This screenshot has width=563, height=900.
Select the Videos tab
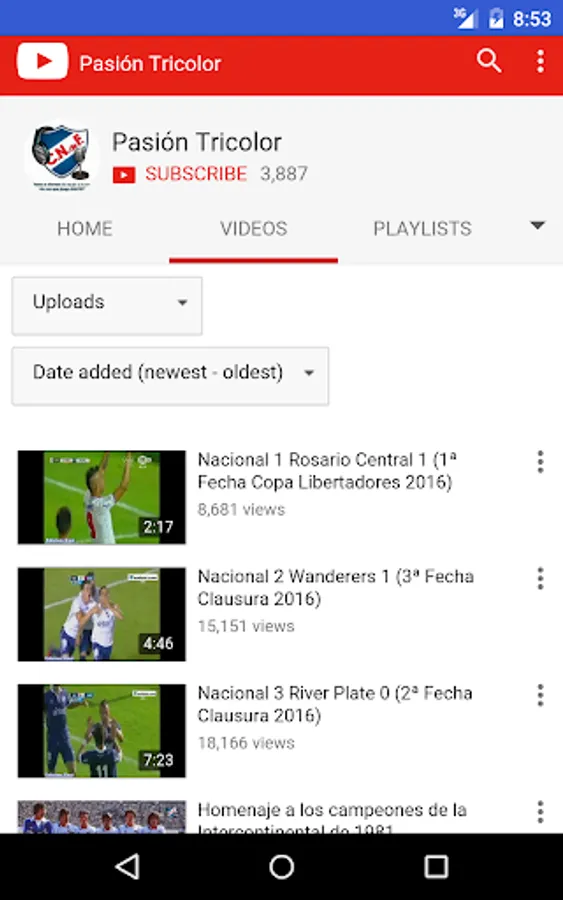(254, 228)
